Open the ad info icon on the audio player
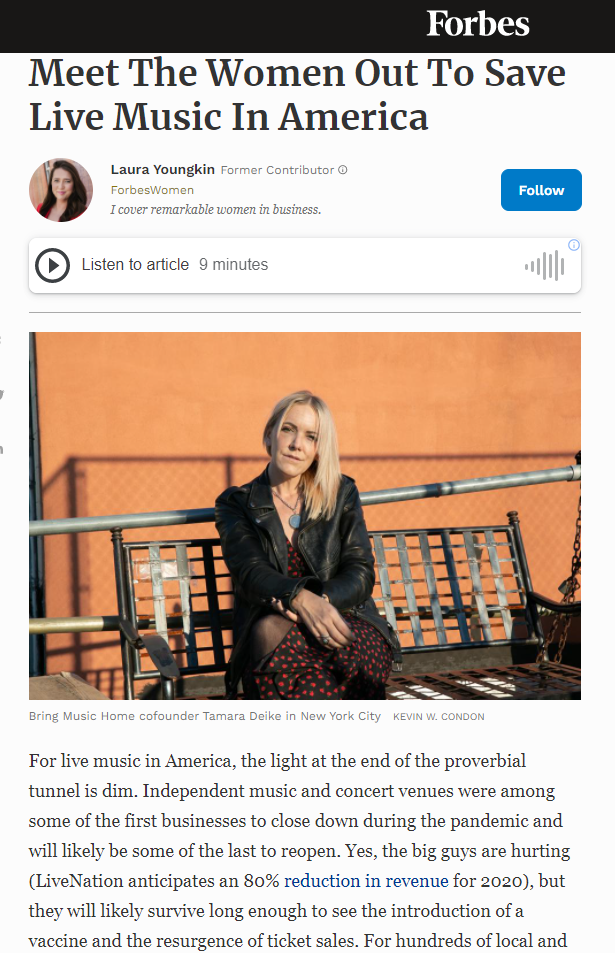 coord(574,245)
